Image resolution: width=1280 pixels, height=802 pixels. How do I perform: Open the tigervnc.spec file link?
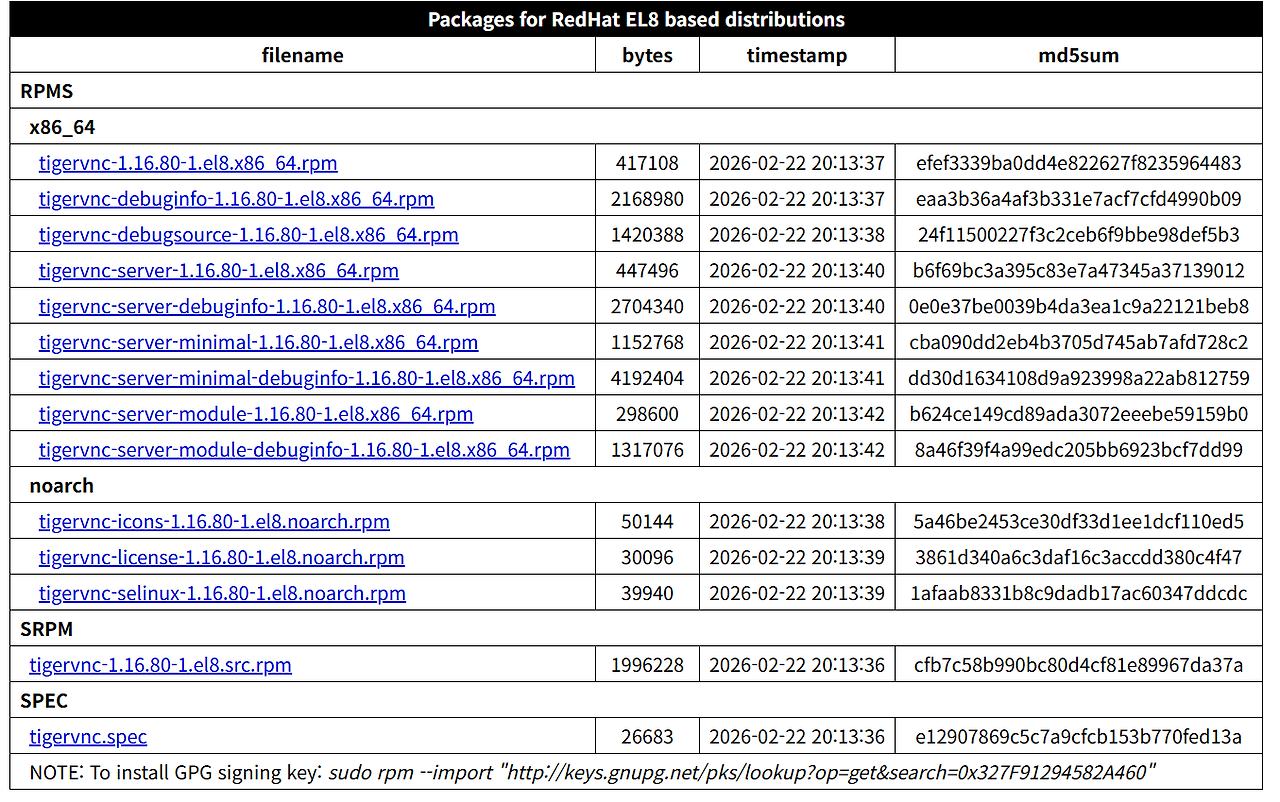pos(88,737)
